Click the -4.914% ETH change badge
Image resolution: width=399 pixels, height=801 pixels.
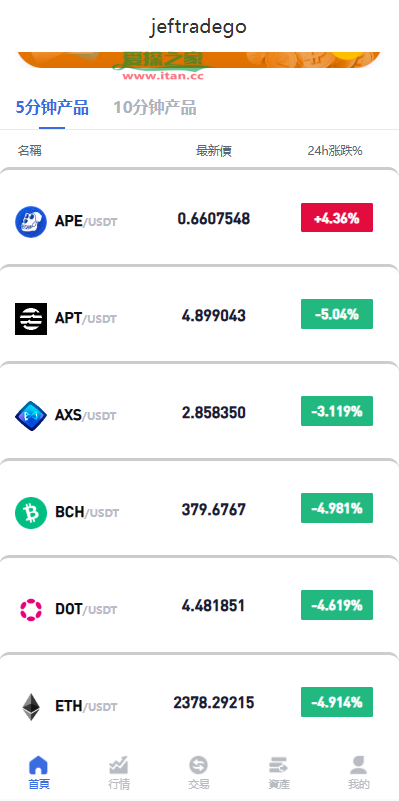pyautogui.click(x=337, y=702)
